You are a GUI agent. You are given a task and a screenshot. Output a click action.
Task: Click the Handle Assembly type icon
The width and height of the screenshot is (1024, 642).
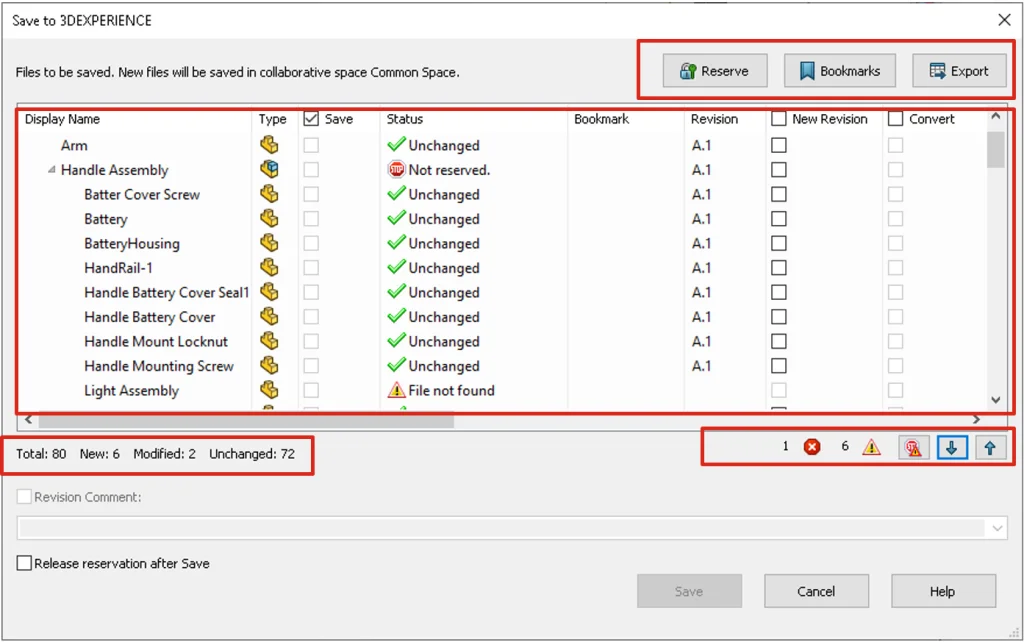[269, 170]
